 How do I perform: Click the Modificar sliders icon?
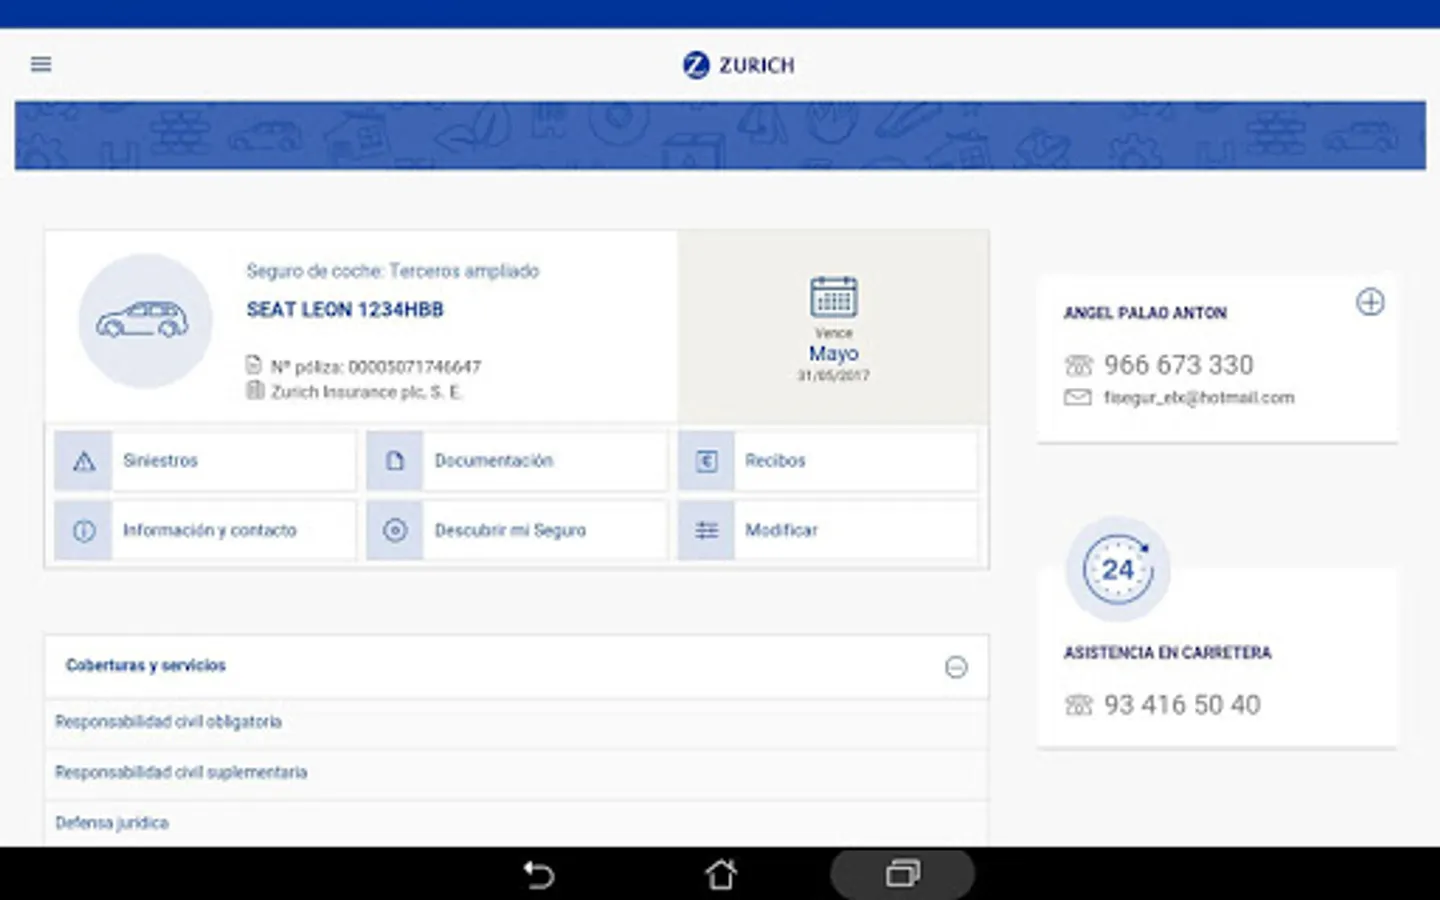[x=706, y=530]
